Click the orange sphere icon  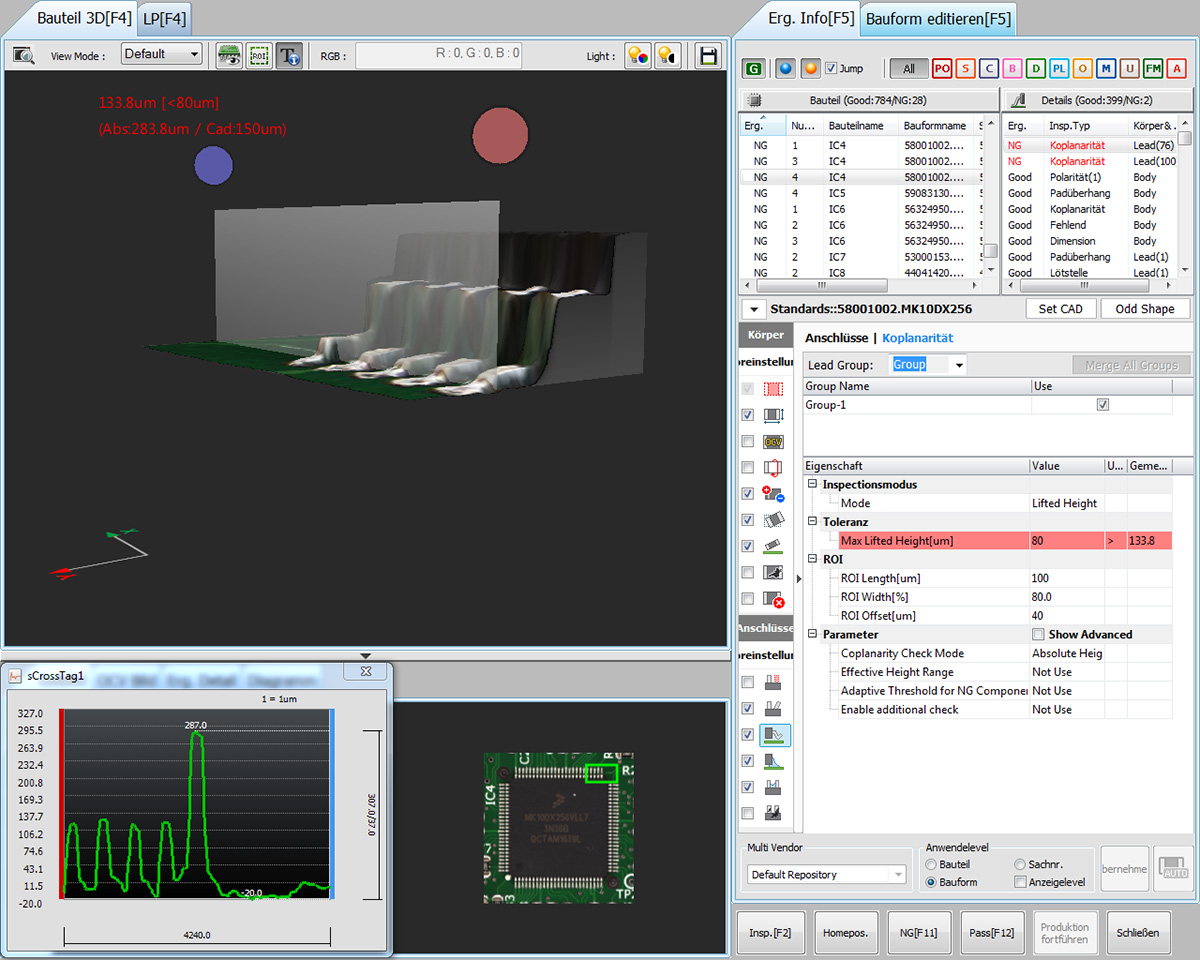tap(811, 68)
